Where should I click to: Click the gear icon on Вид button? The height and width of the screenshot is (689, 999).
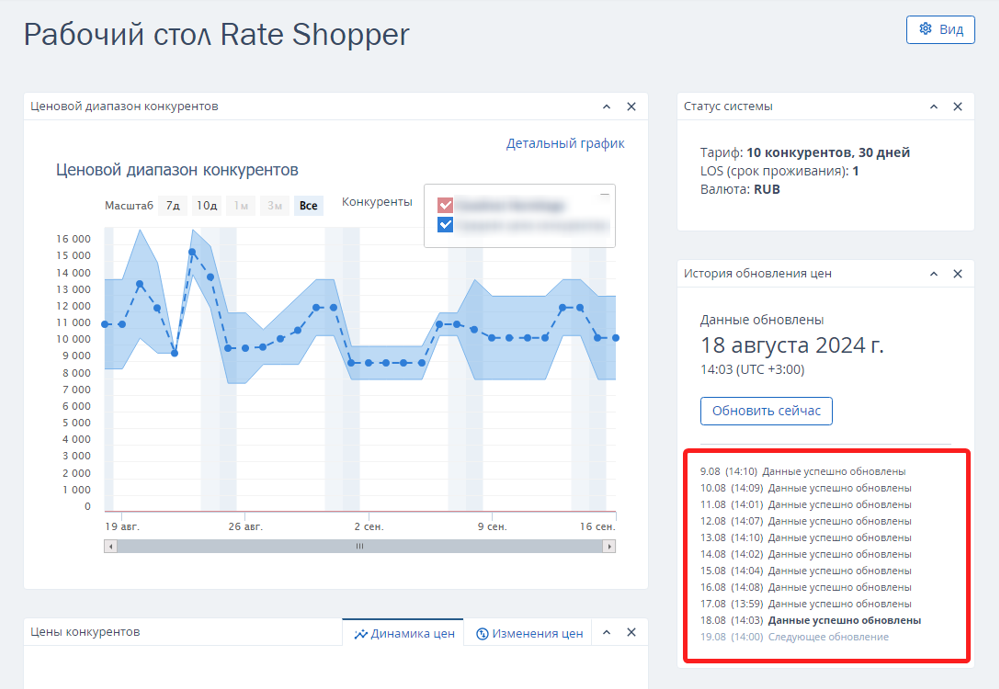[926, 29]
